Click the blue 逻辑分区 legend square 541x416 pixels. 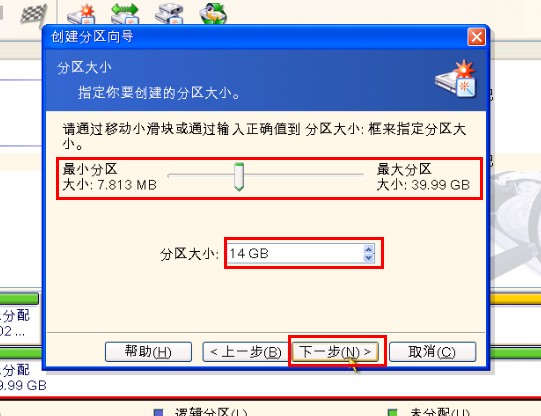[x=158, y=412]
